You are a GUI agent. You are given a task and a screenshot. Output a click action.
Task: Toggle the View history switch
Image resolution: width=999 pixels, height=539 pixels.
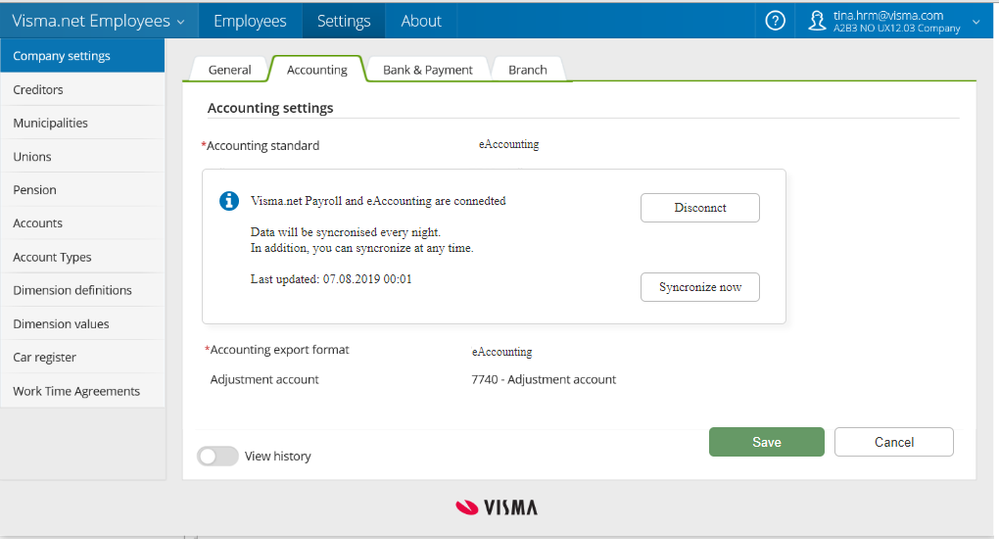click(217, 456)
